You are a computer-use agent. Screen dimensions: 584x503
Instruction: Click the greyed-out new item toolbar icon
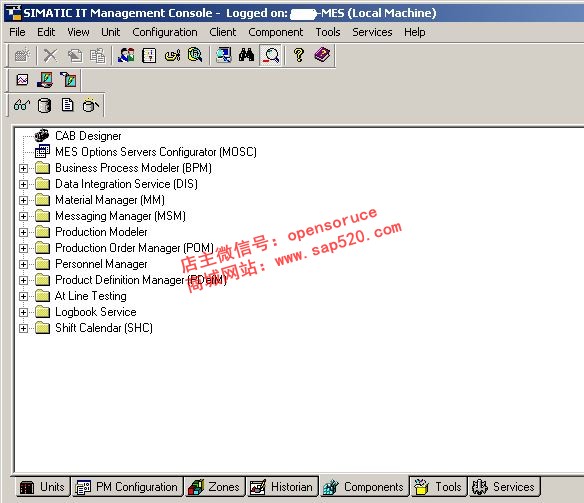pyautogui.click(x=22, y=55)
